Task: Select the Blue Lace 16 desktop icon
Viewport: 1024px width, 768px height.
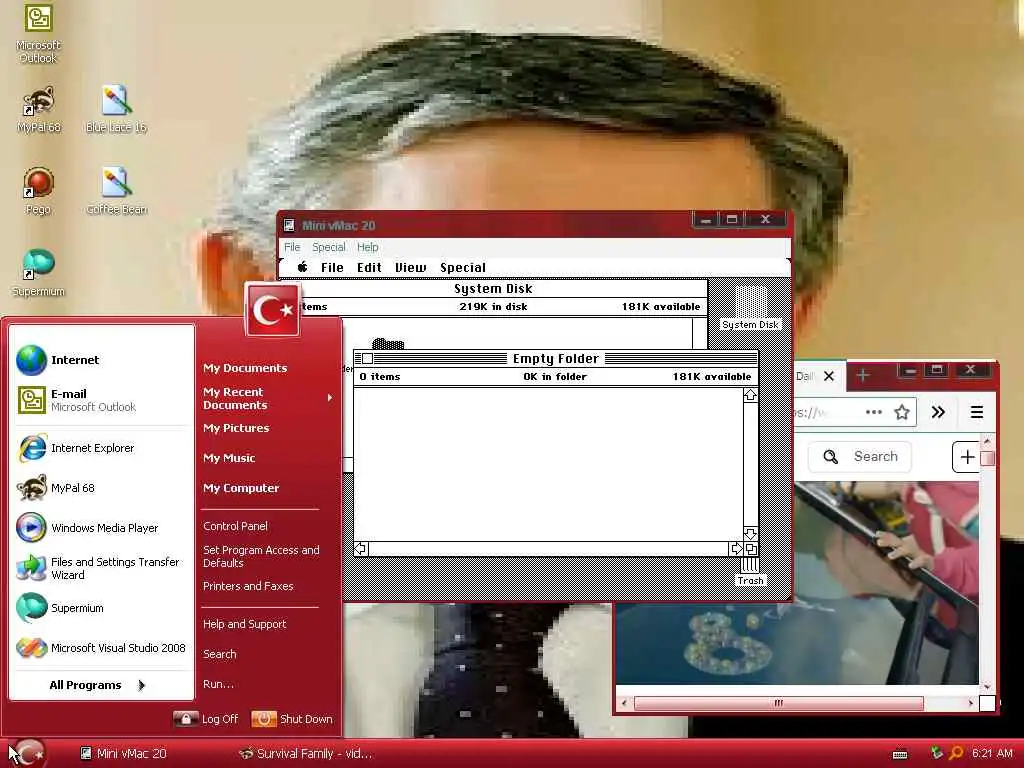Action: coord(116,110)
